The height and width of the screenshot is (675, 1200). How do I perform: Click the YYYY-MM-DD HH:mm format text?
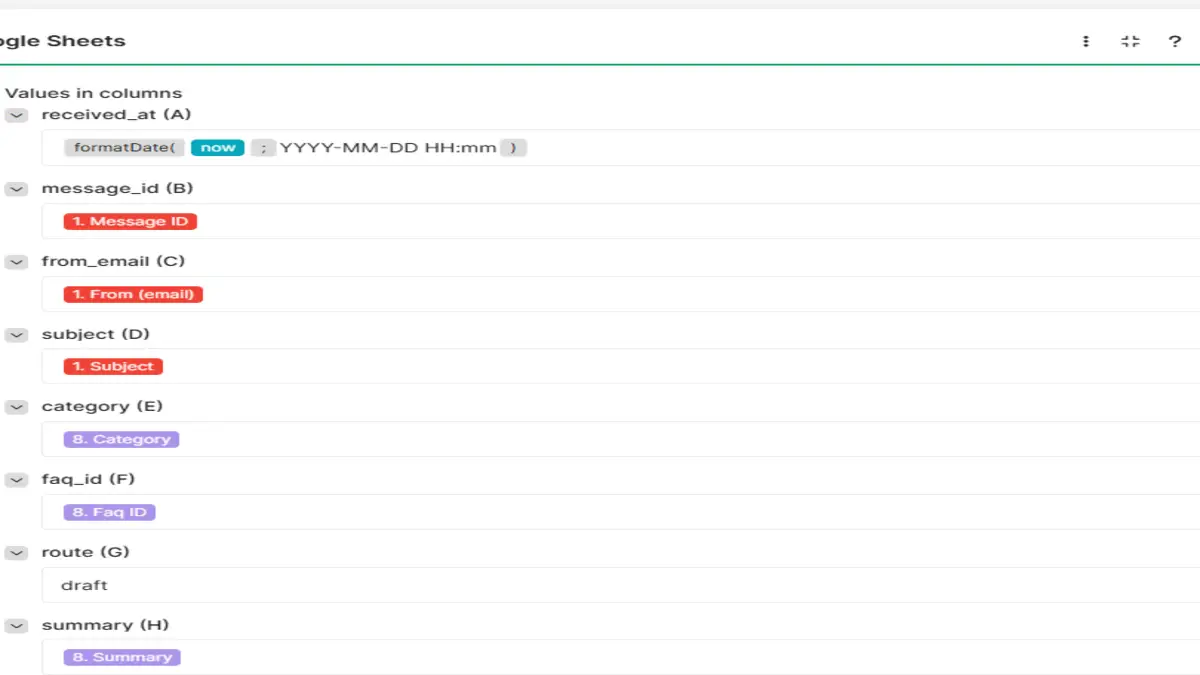pyautogui.click(x=388, y=148)
